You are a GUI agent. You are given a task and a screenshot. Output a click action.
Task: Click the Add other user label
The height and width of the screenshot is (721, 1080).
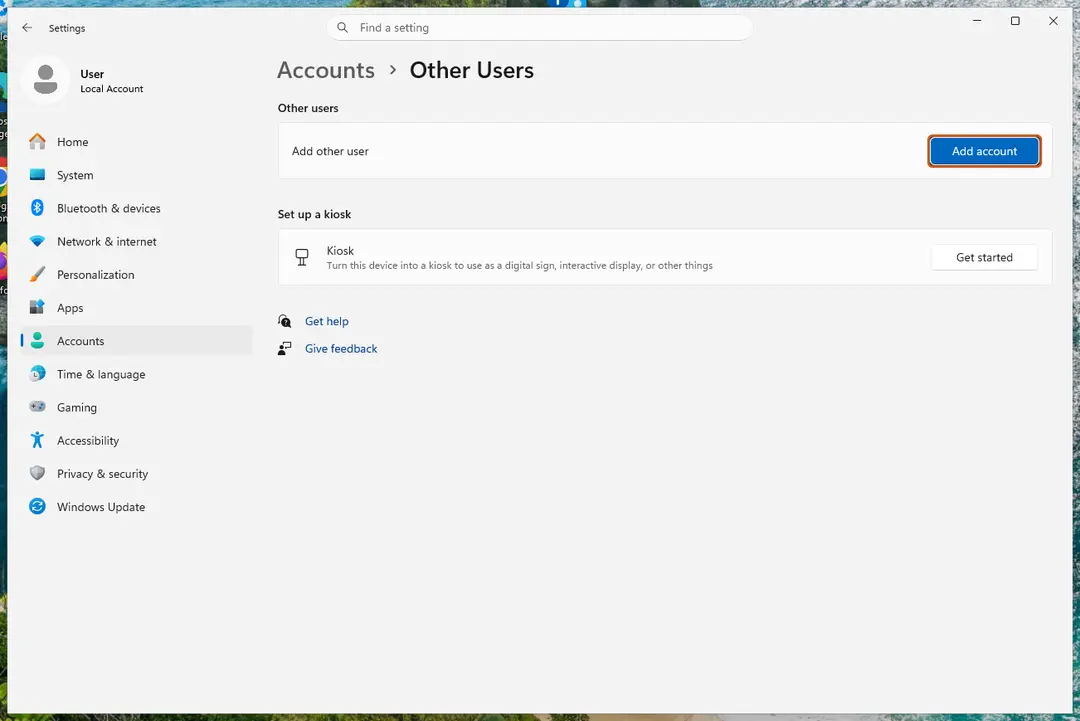click(x=330, y=151)
